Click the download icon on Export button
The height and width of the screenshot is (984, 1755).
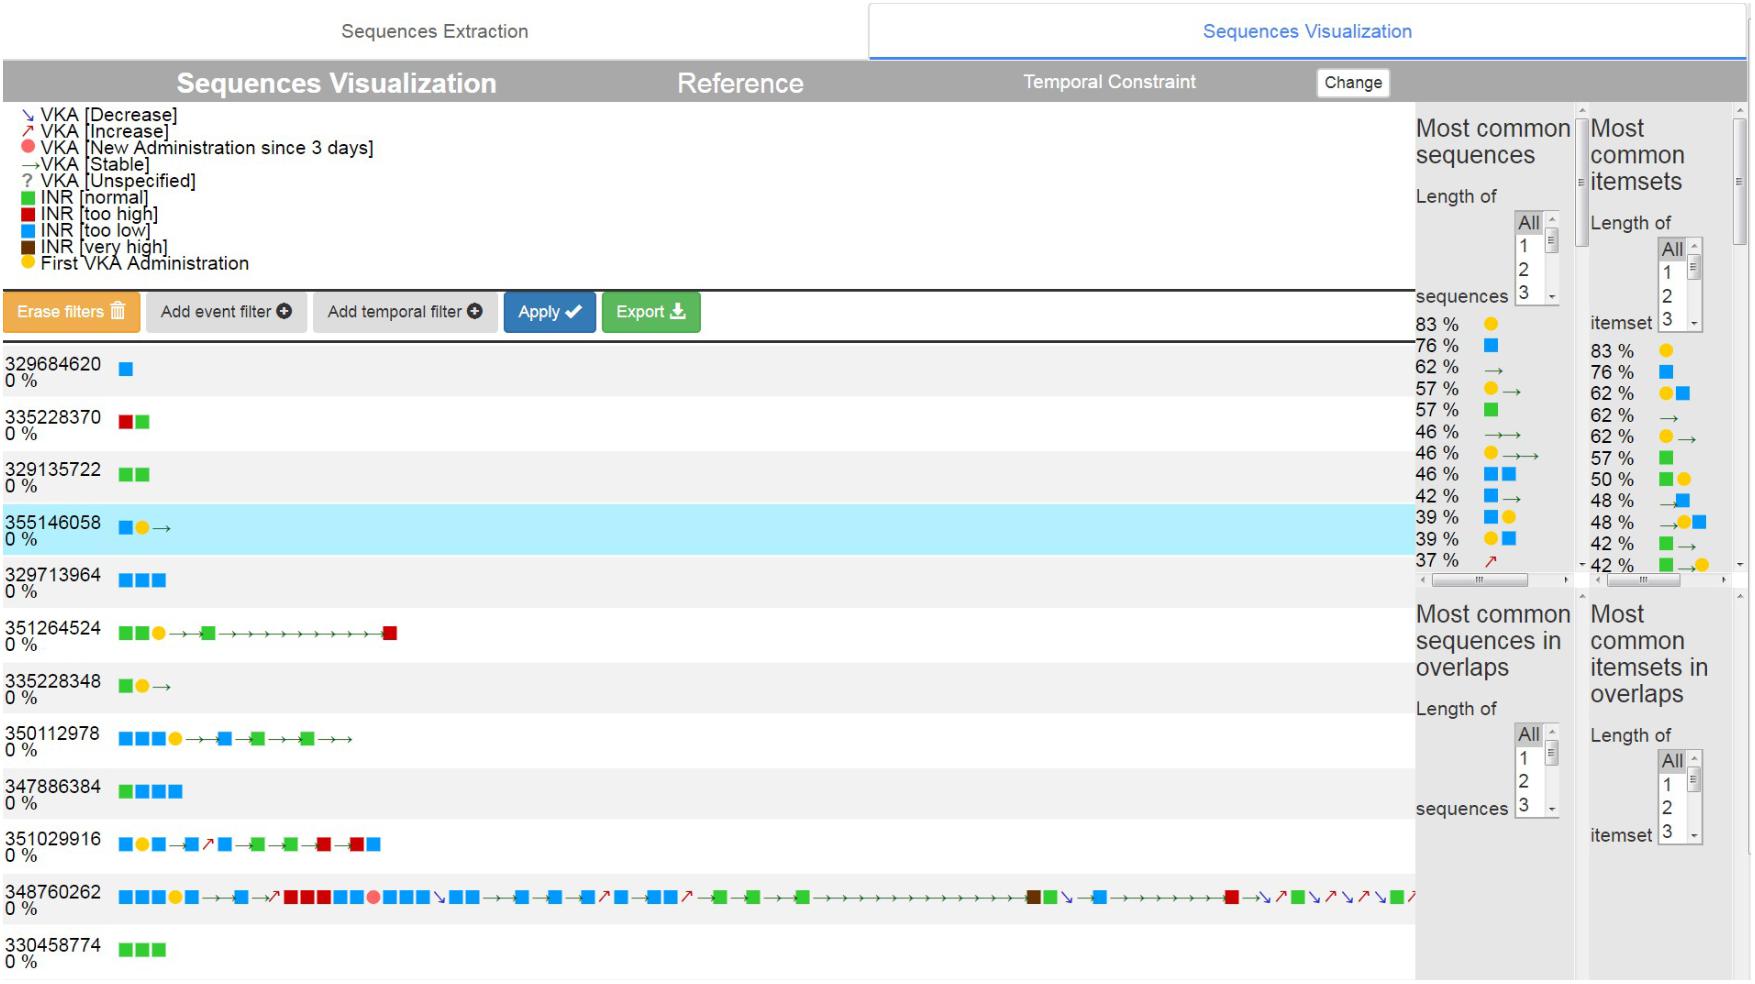(x=678, y=311)
